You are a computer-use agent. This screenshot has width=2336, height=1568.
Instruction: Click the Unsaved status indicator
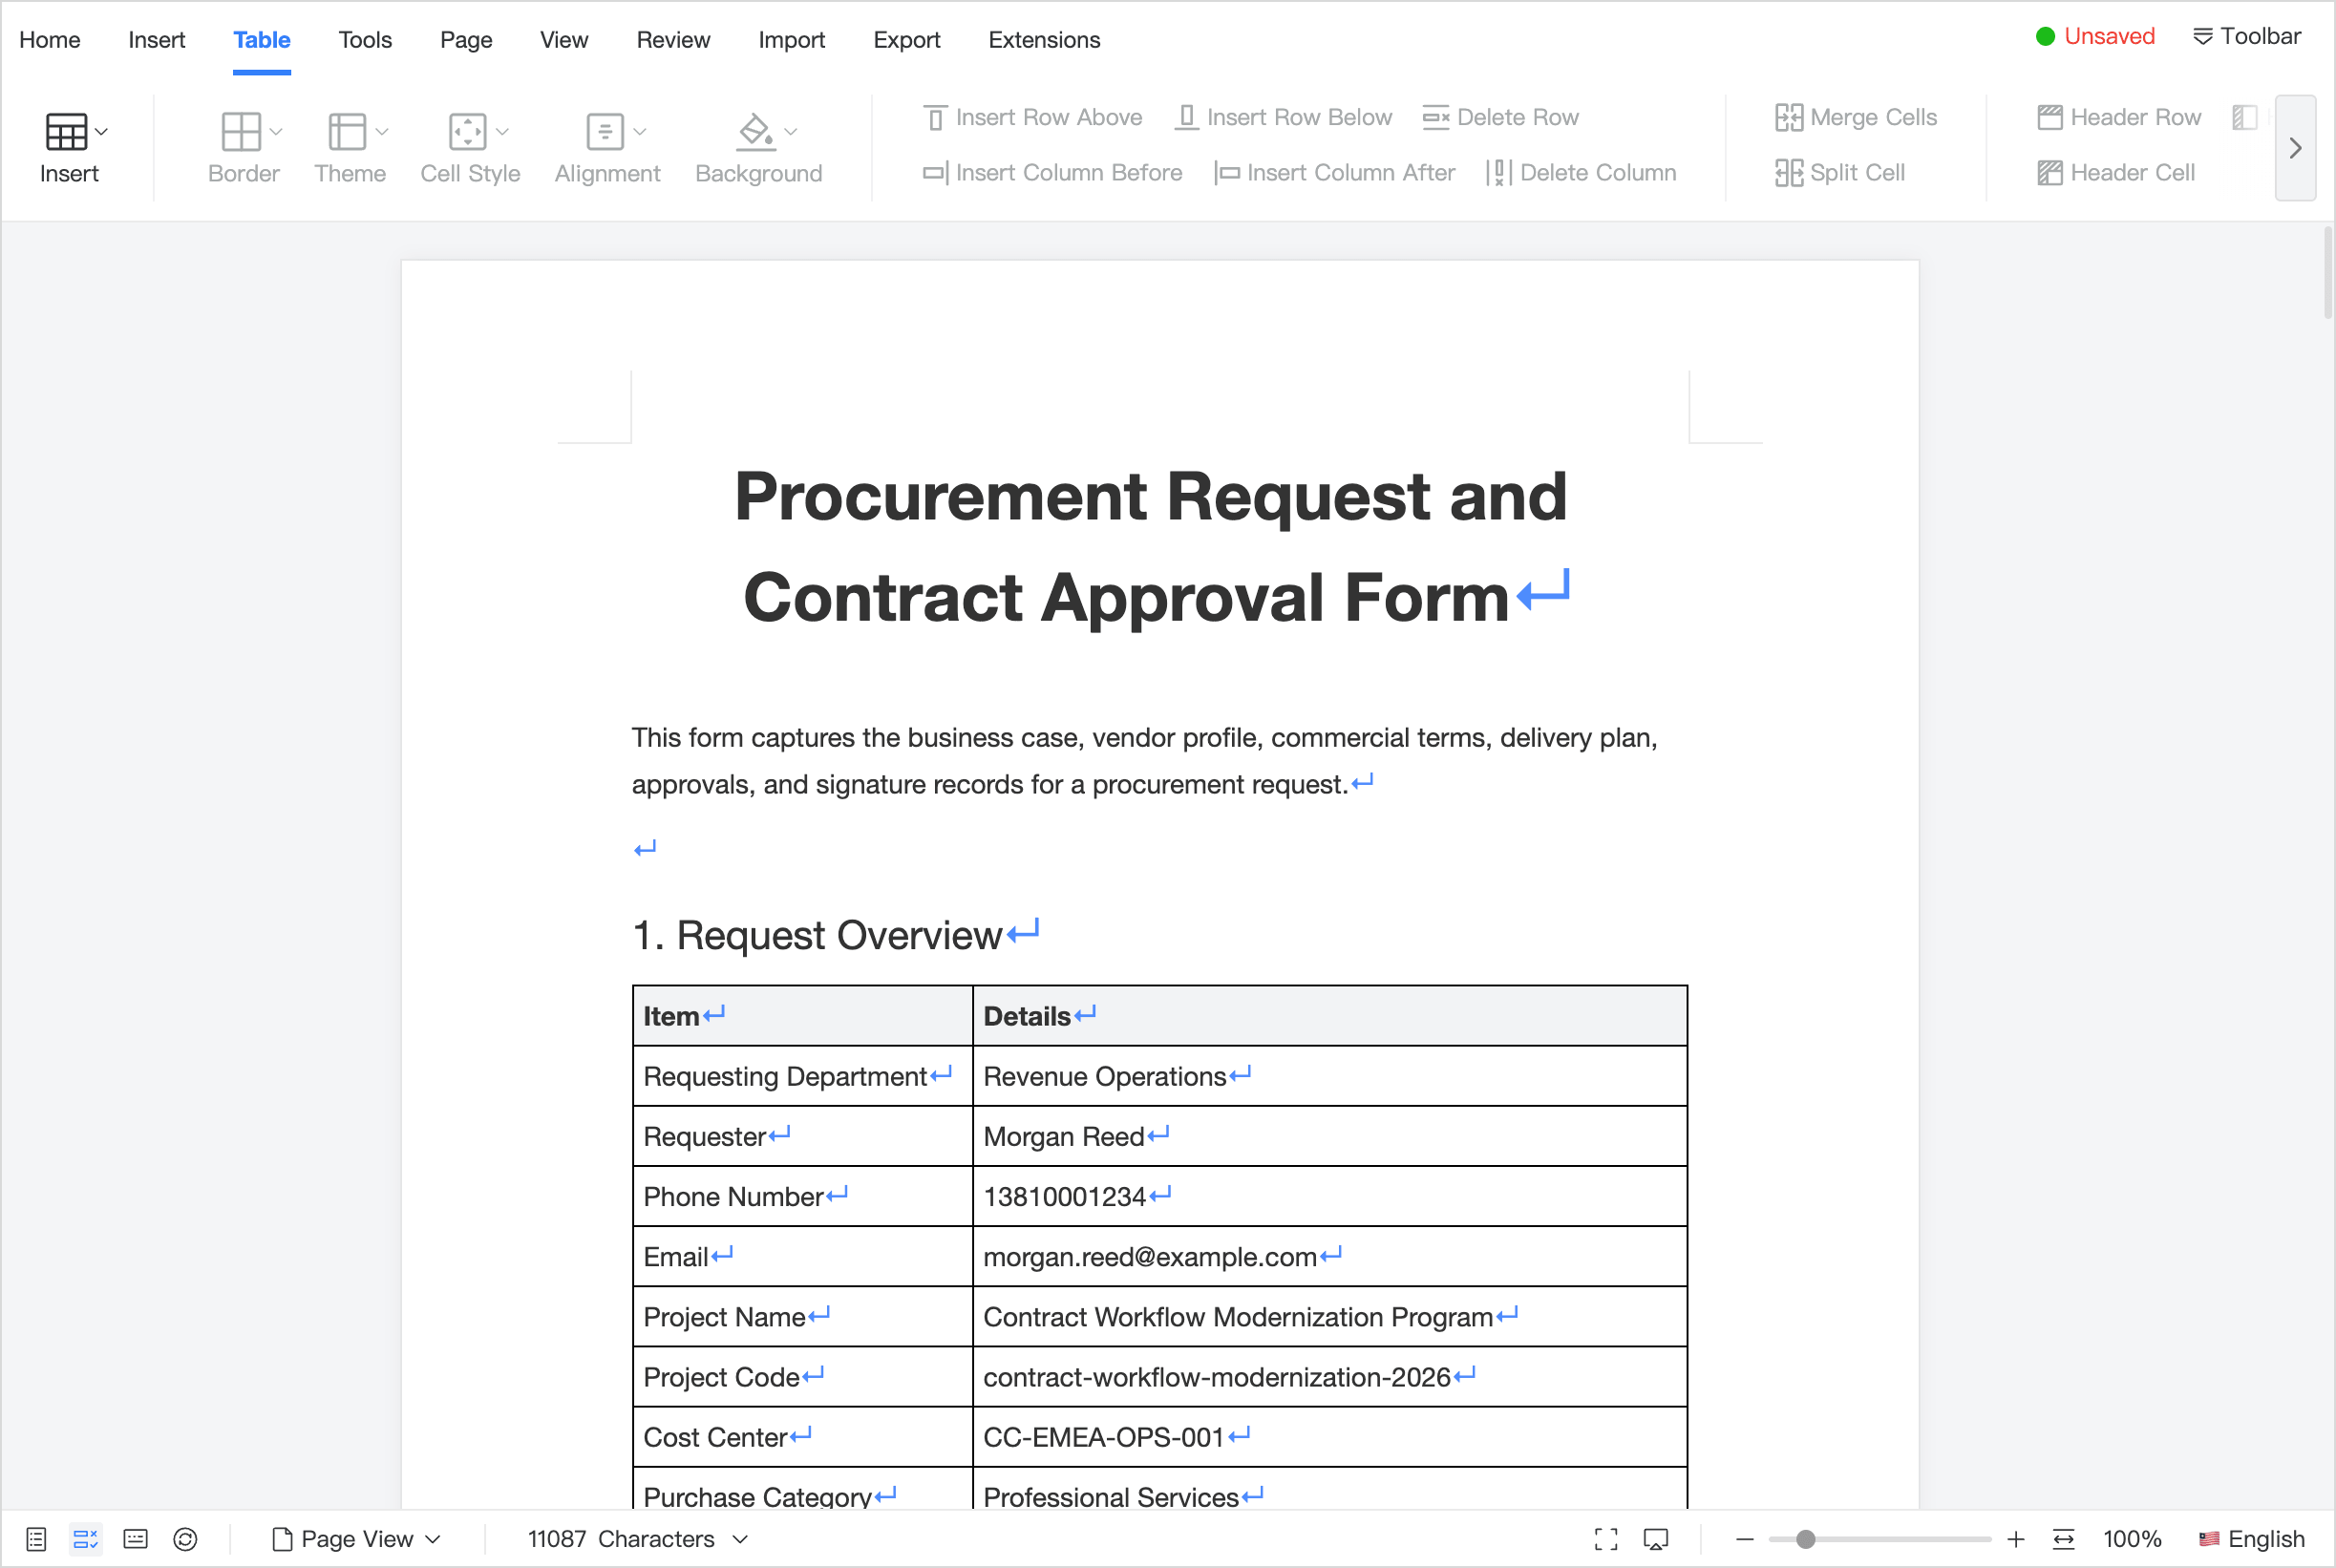click(x=2095, y=36)
